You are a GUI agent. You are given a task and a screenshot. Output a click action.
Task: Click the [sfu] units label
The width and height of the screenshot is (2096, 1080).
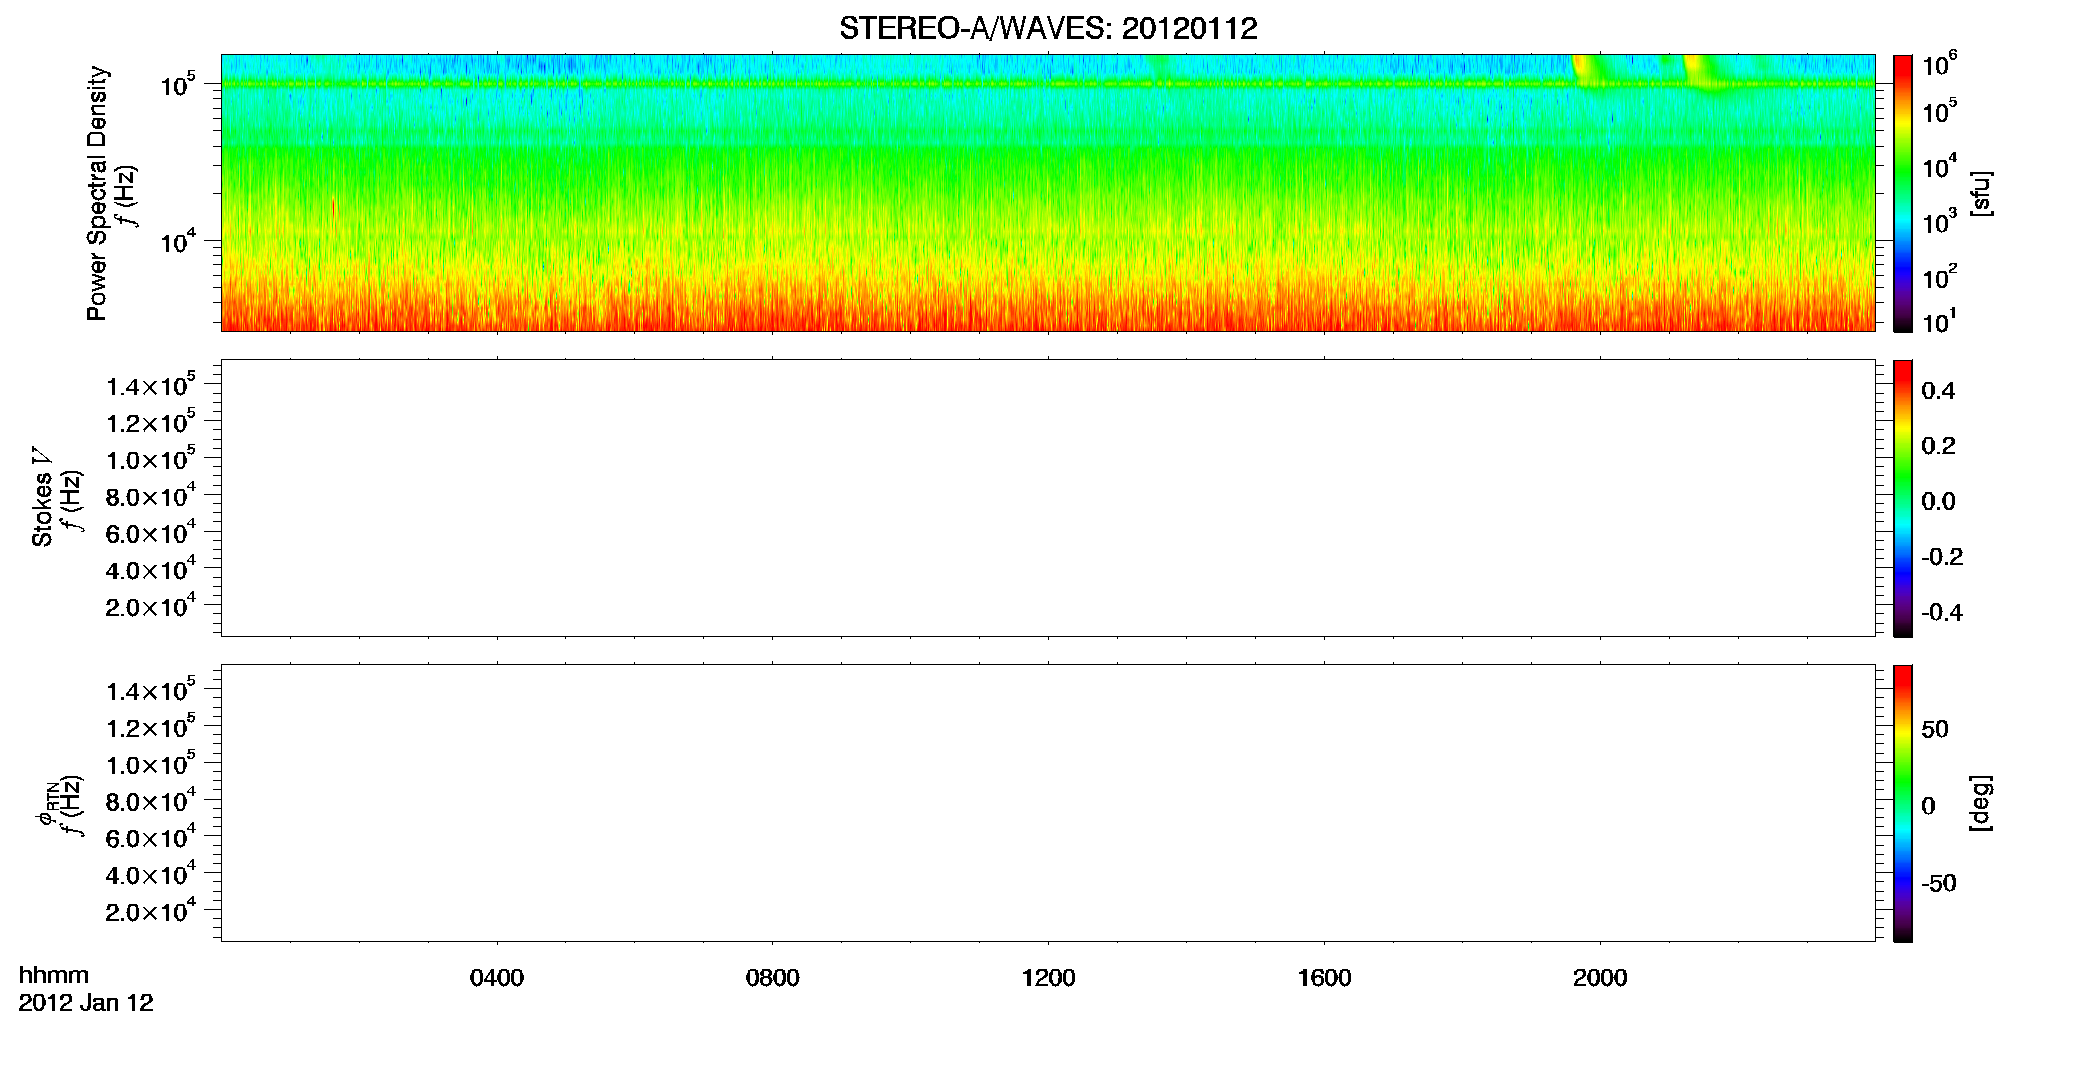click(1980, 194)
